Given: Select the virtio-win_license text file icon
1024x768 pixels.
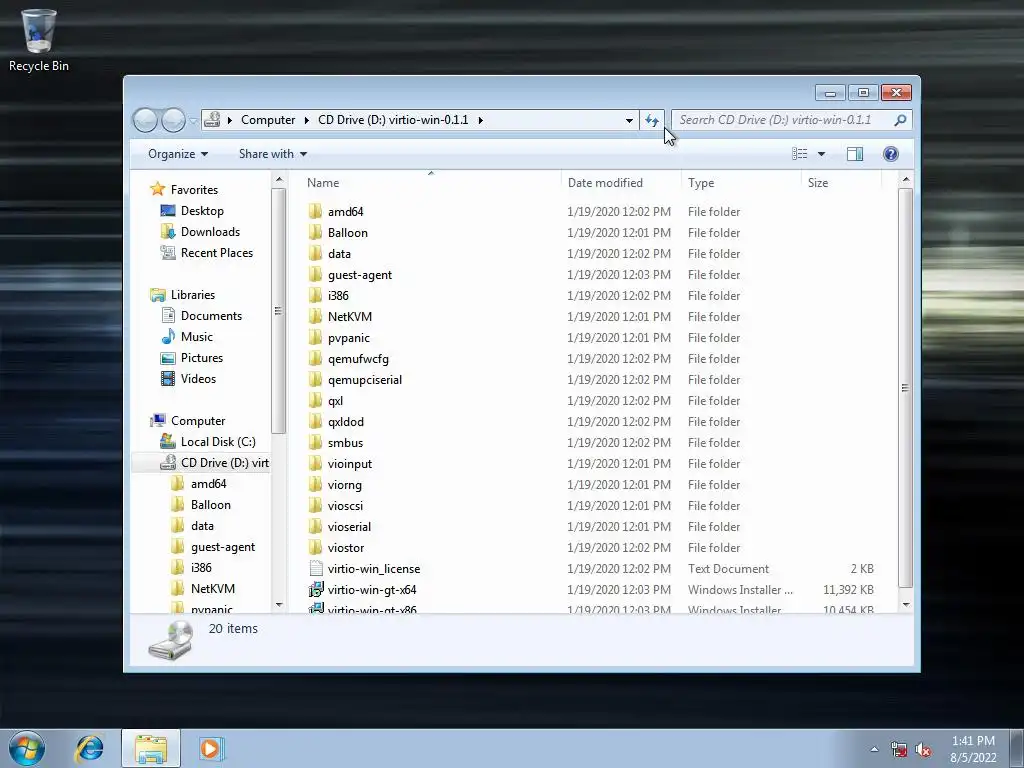Looking at the screenshot, I should coord(315,568).
